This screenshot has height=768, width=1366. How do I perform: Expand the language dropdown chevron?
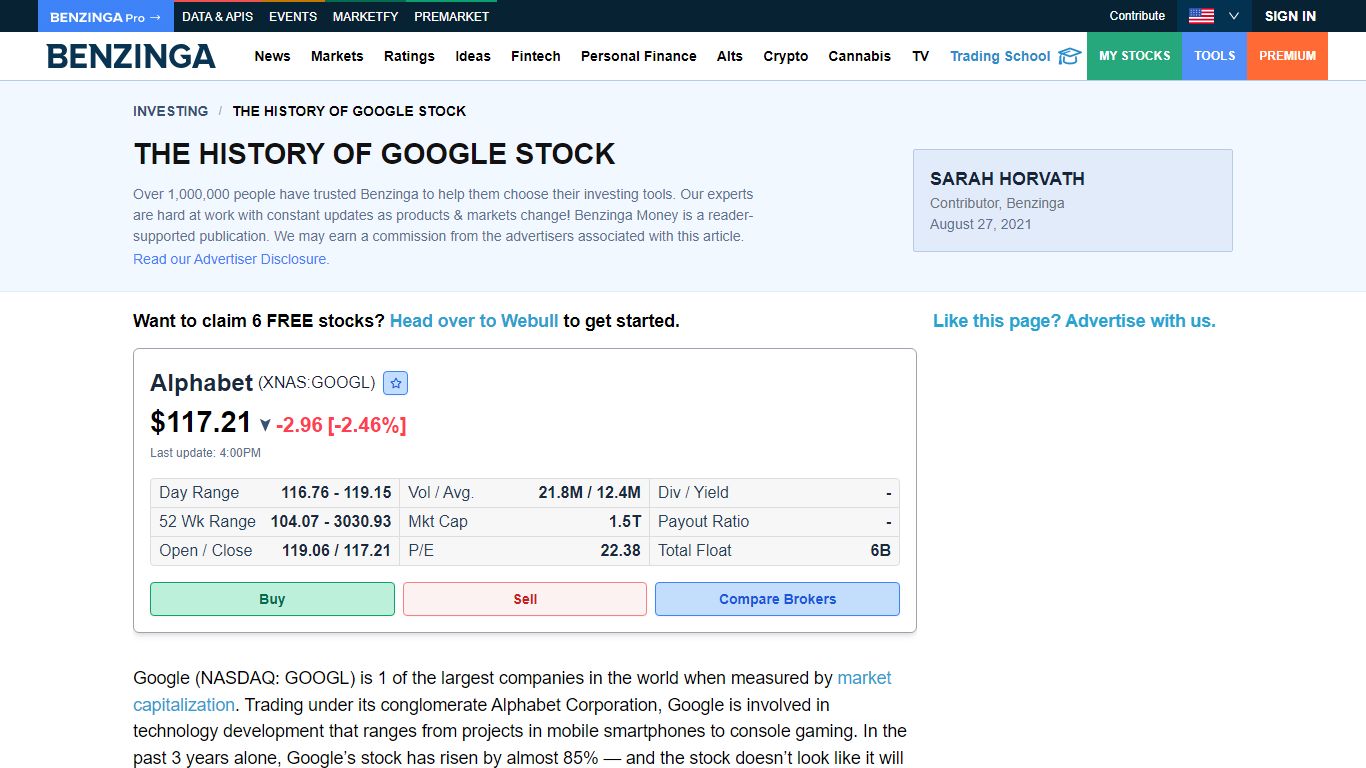tap(1233, 16)
